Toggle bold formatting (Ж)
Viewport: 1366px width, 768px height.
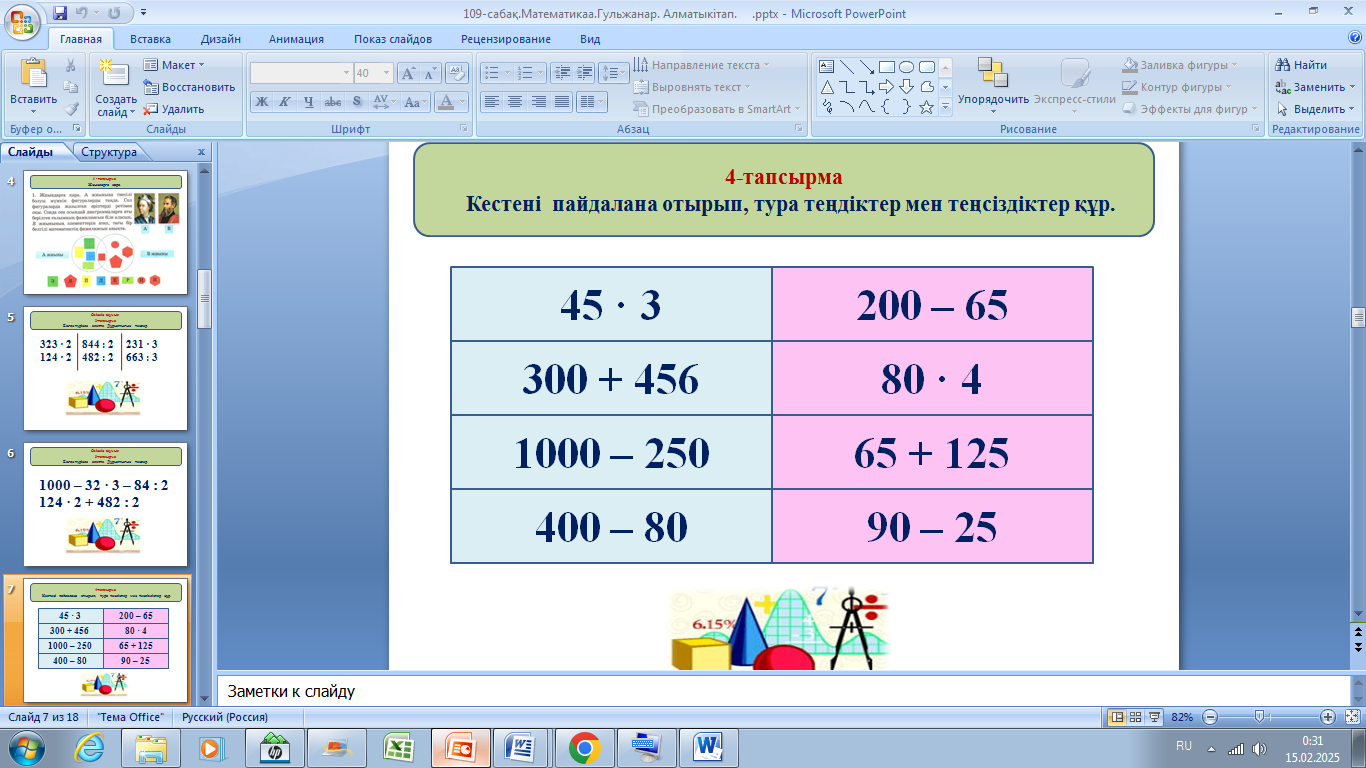click(261, 102)
